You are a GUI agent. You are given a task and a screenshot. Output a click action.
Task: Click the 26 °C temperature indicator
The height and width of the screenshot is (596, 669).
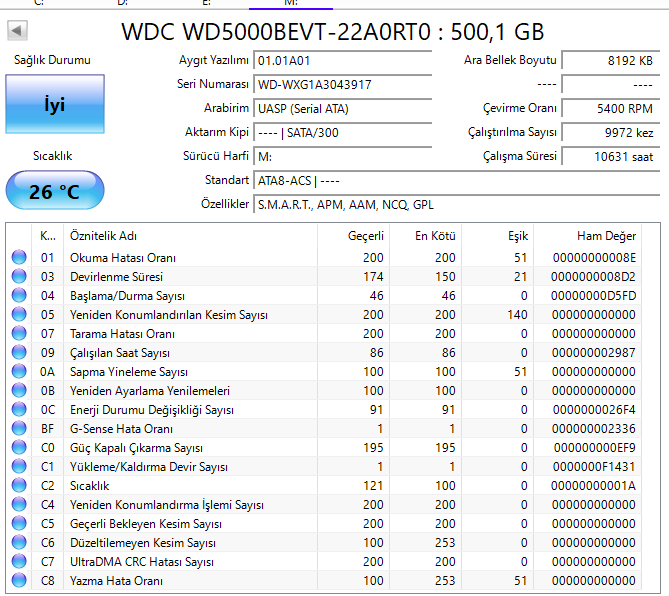pos(55,191)
